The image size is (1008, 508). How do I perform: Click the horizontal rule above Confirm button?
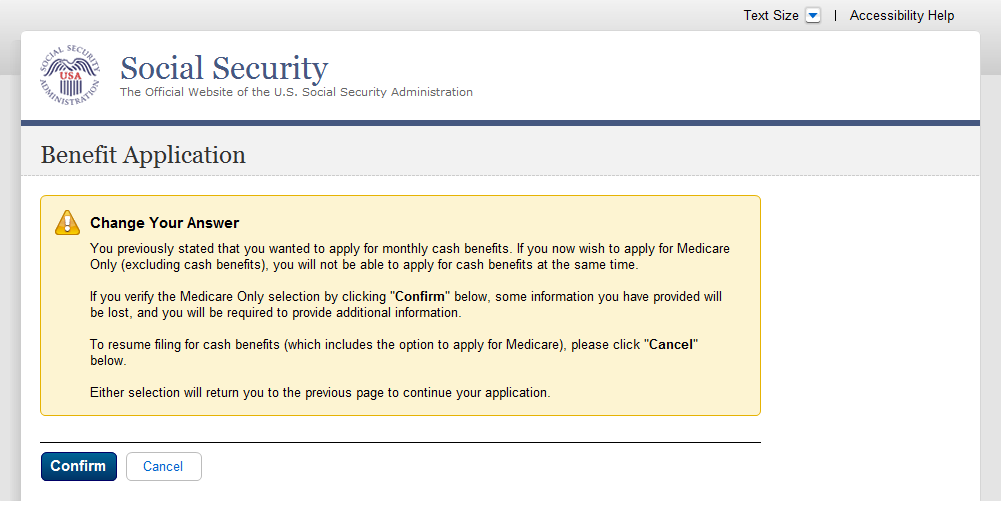pyautogui.click(x=400, y=442)
